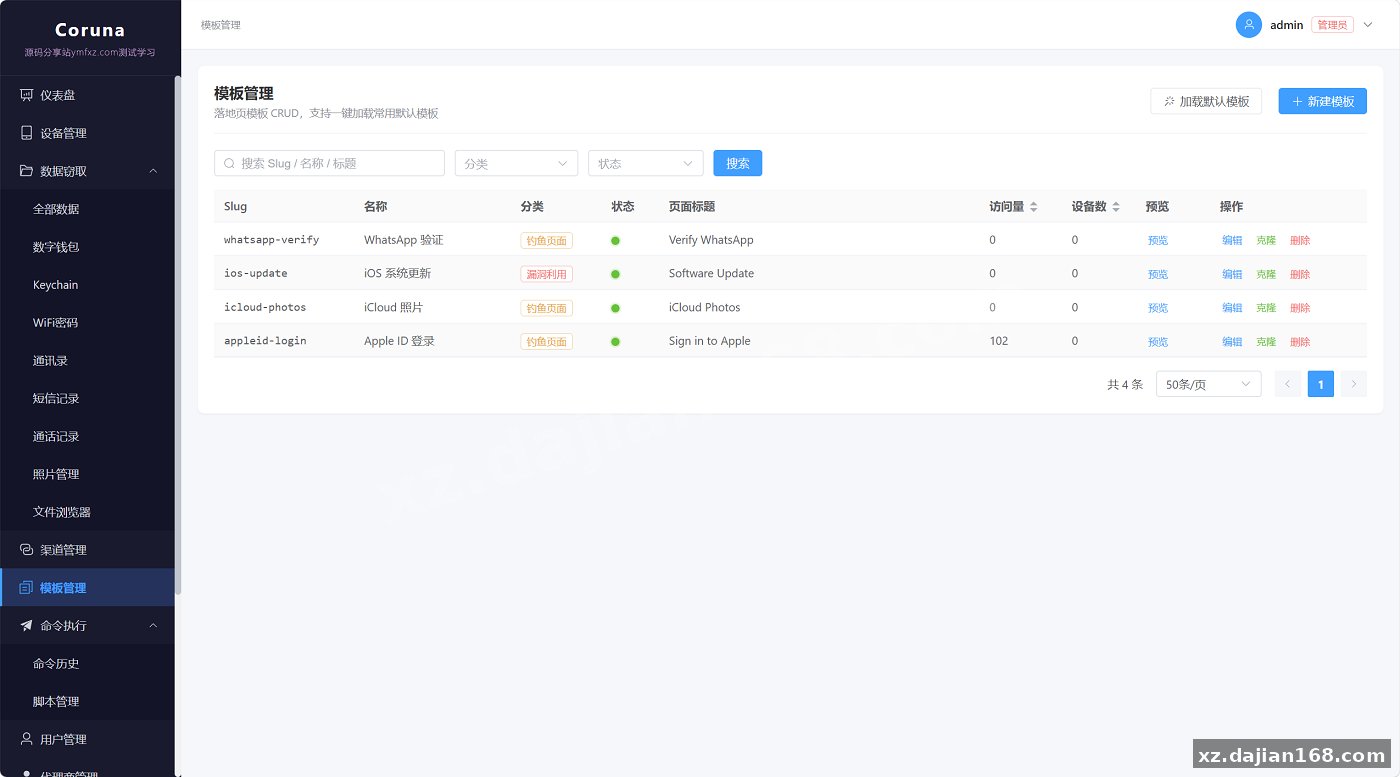The width and height of the screenshot is (1400, 777).
Task: Open 命令历史 in the sidebar
Action: [x=87, y=664]
